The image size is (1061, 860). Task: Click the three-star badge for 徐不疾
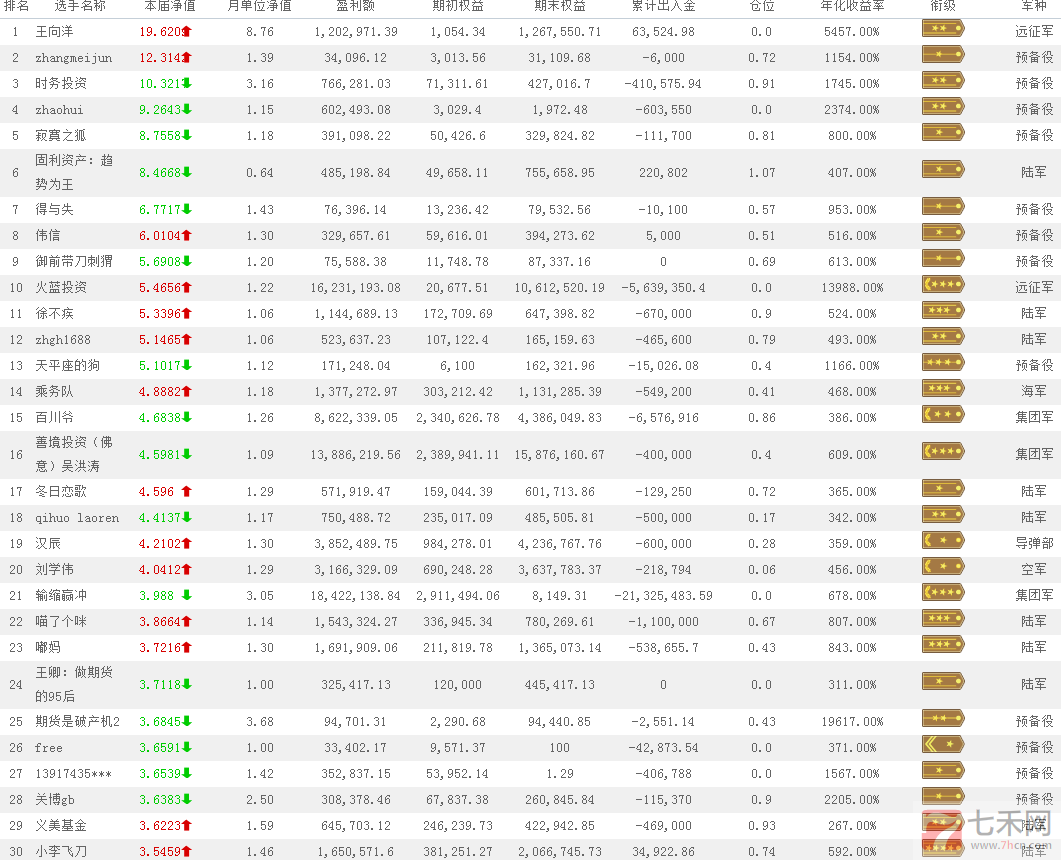click(x=943, y=311)
